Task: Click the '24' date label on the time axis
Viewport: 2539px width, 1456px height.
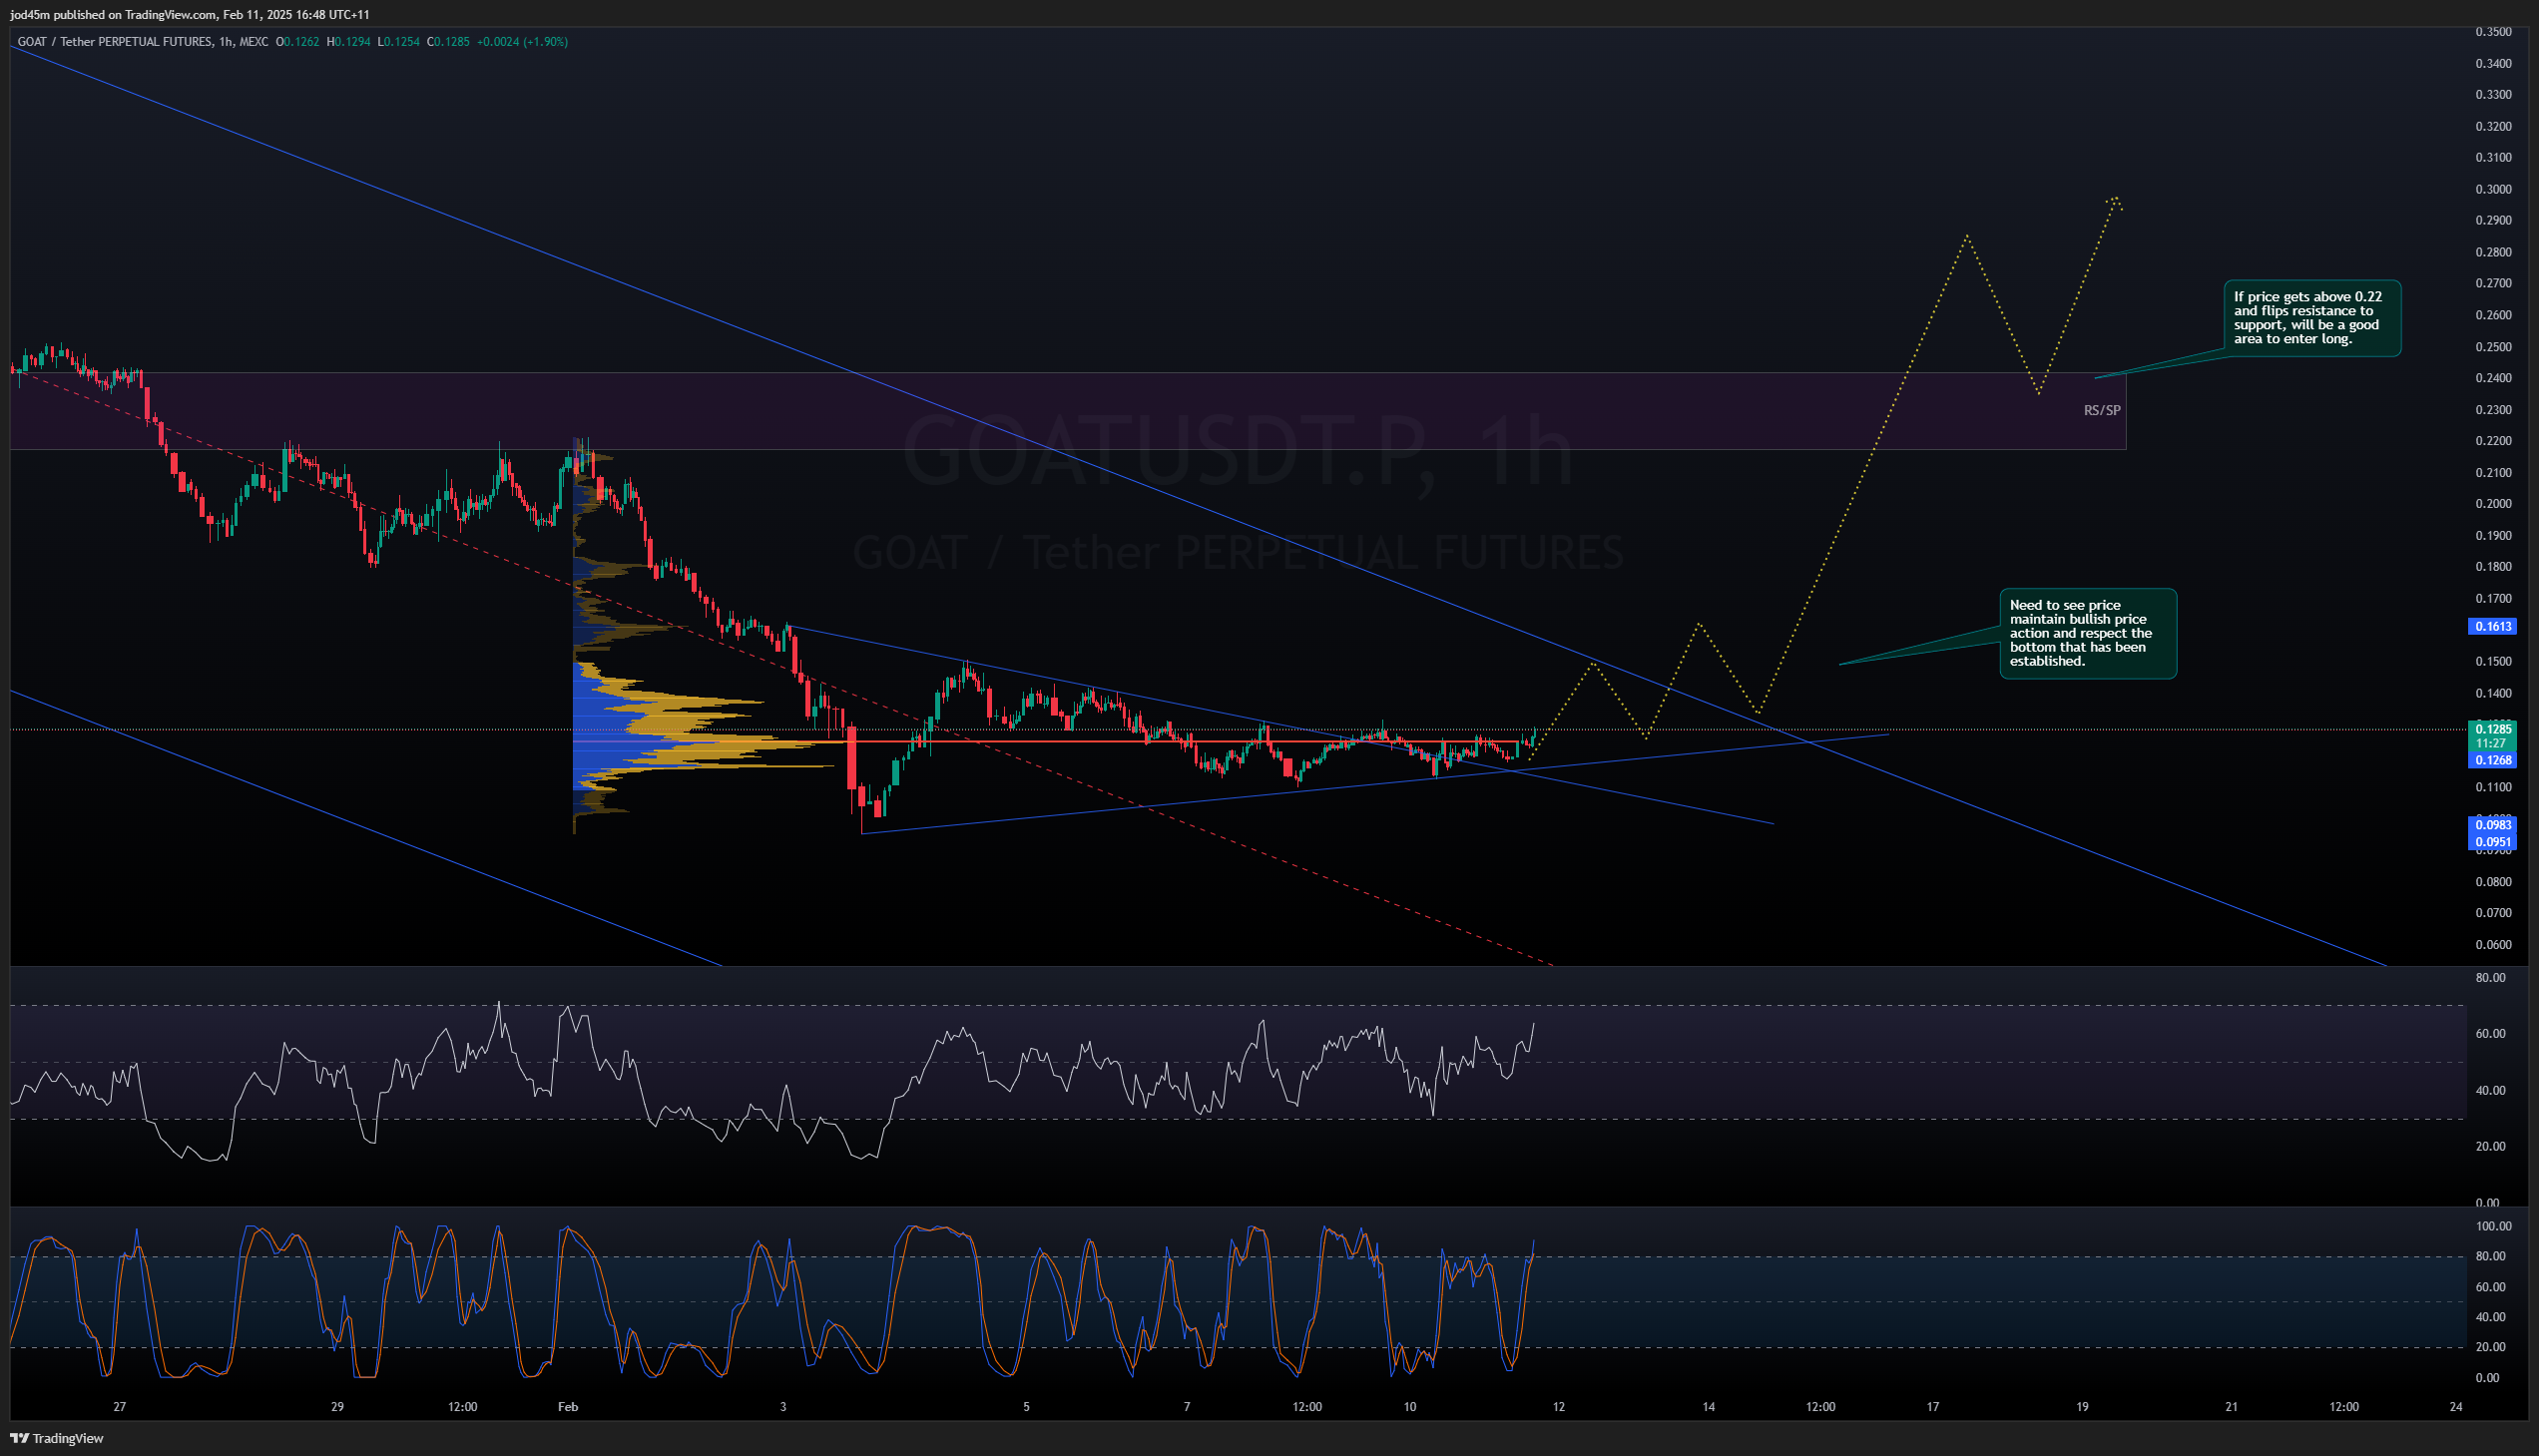Action: 2456,1407
